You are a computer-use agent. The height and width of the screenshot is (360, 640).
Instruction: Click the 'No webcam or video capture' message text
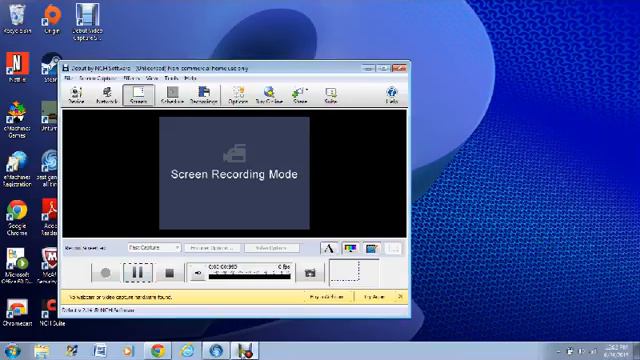click(120, 297)
